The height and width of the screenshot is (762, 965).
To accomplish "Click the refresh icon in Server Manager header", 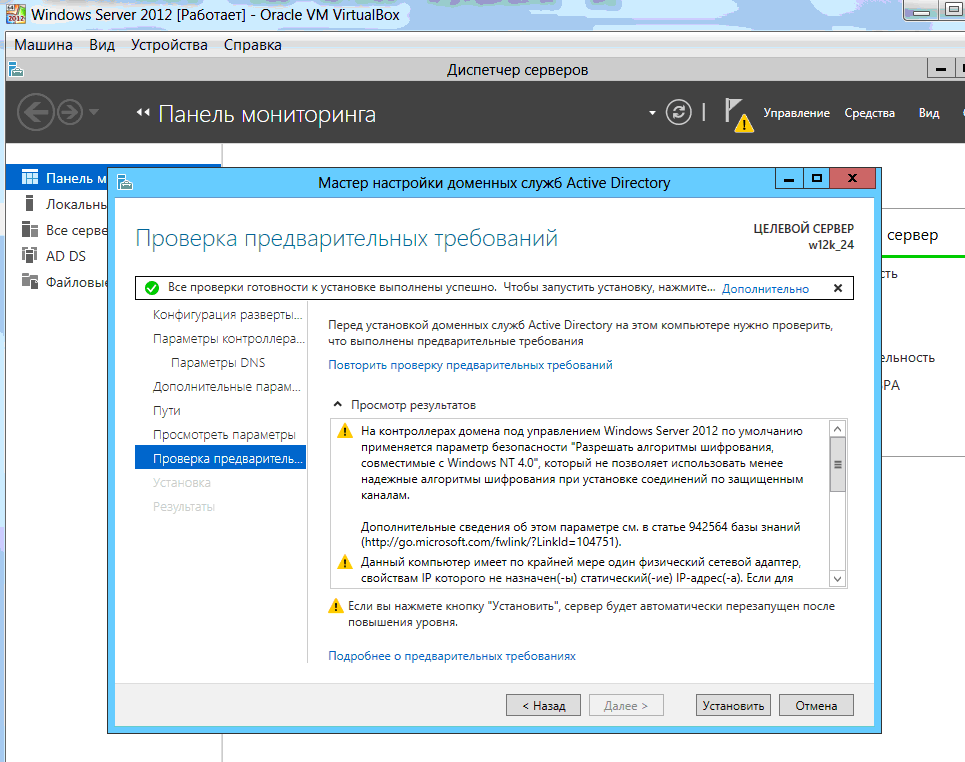I will pos(678,112).
